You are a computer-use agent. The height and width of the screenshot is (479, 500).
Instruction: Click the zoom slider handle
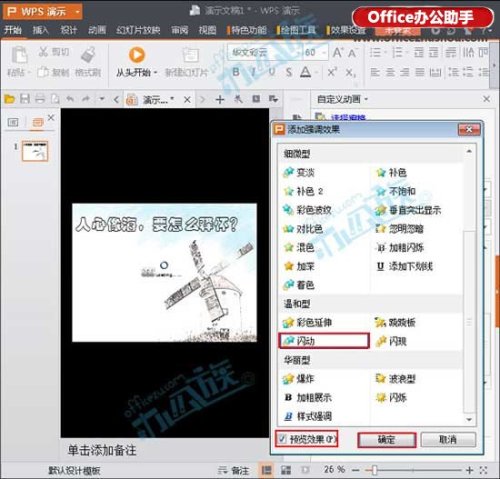(374, 470)
